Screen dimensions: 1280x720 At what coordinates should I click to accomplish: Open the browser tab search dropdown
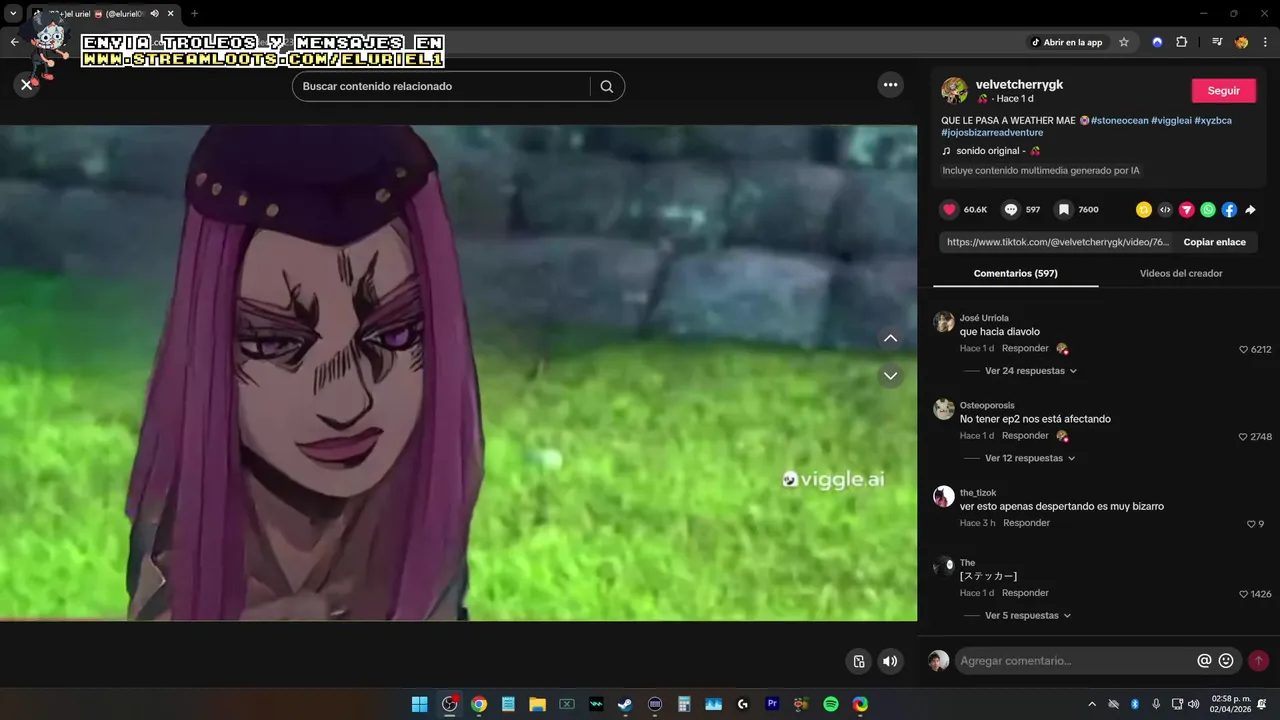[13, 13]
